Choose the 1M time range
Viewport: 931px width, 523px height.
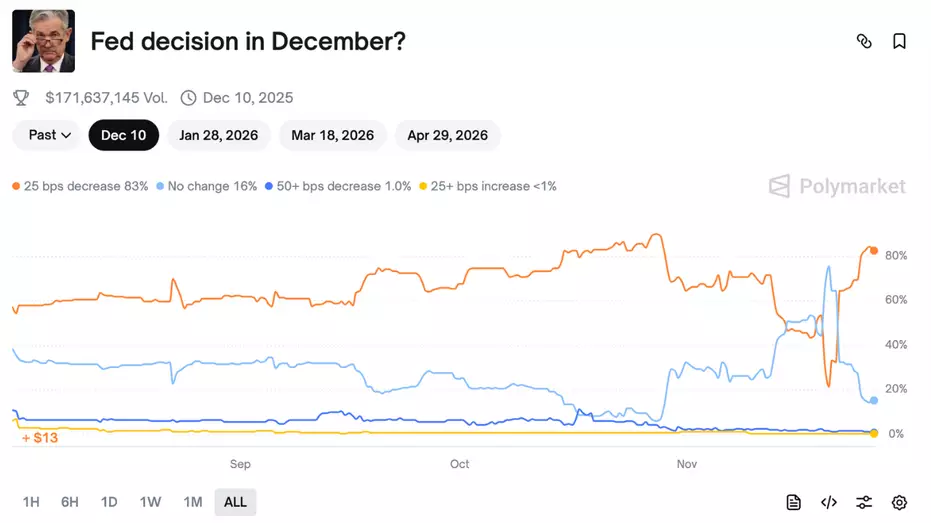tap(192, 502)
